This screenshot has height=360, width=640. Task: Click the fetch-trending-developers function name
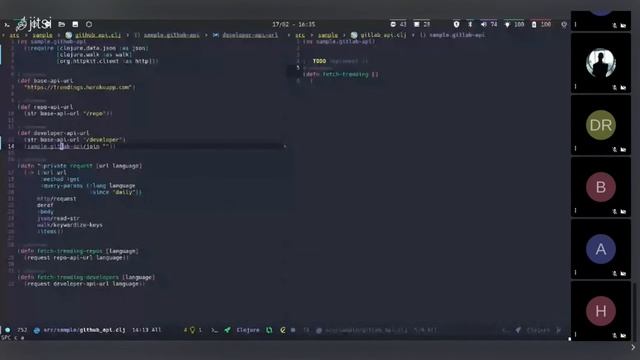(x=78, y=277)
